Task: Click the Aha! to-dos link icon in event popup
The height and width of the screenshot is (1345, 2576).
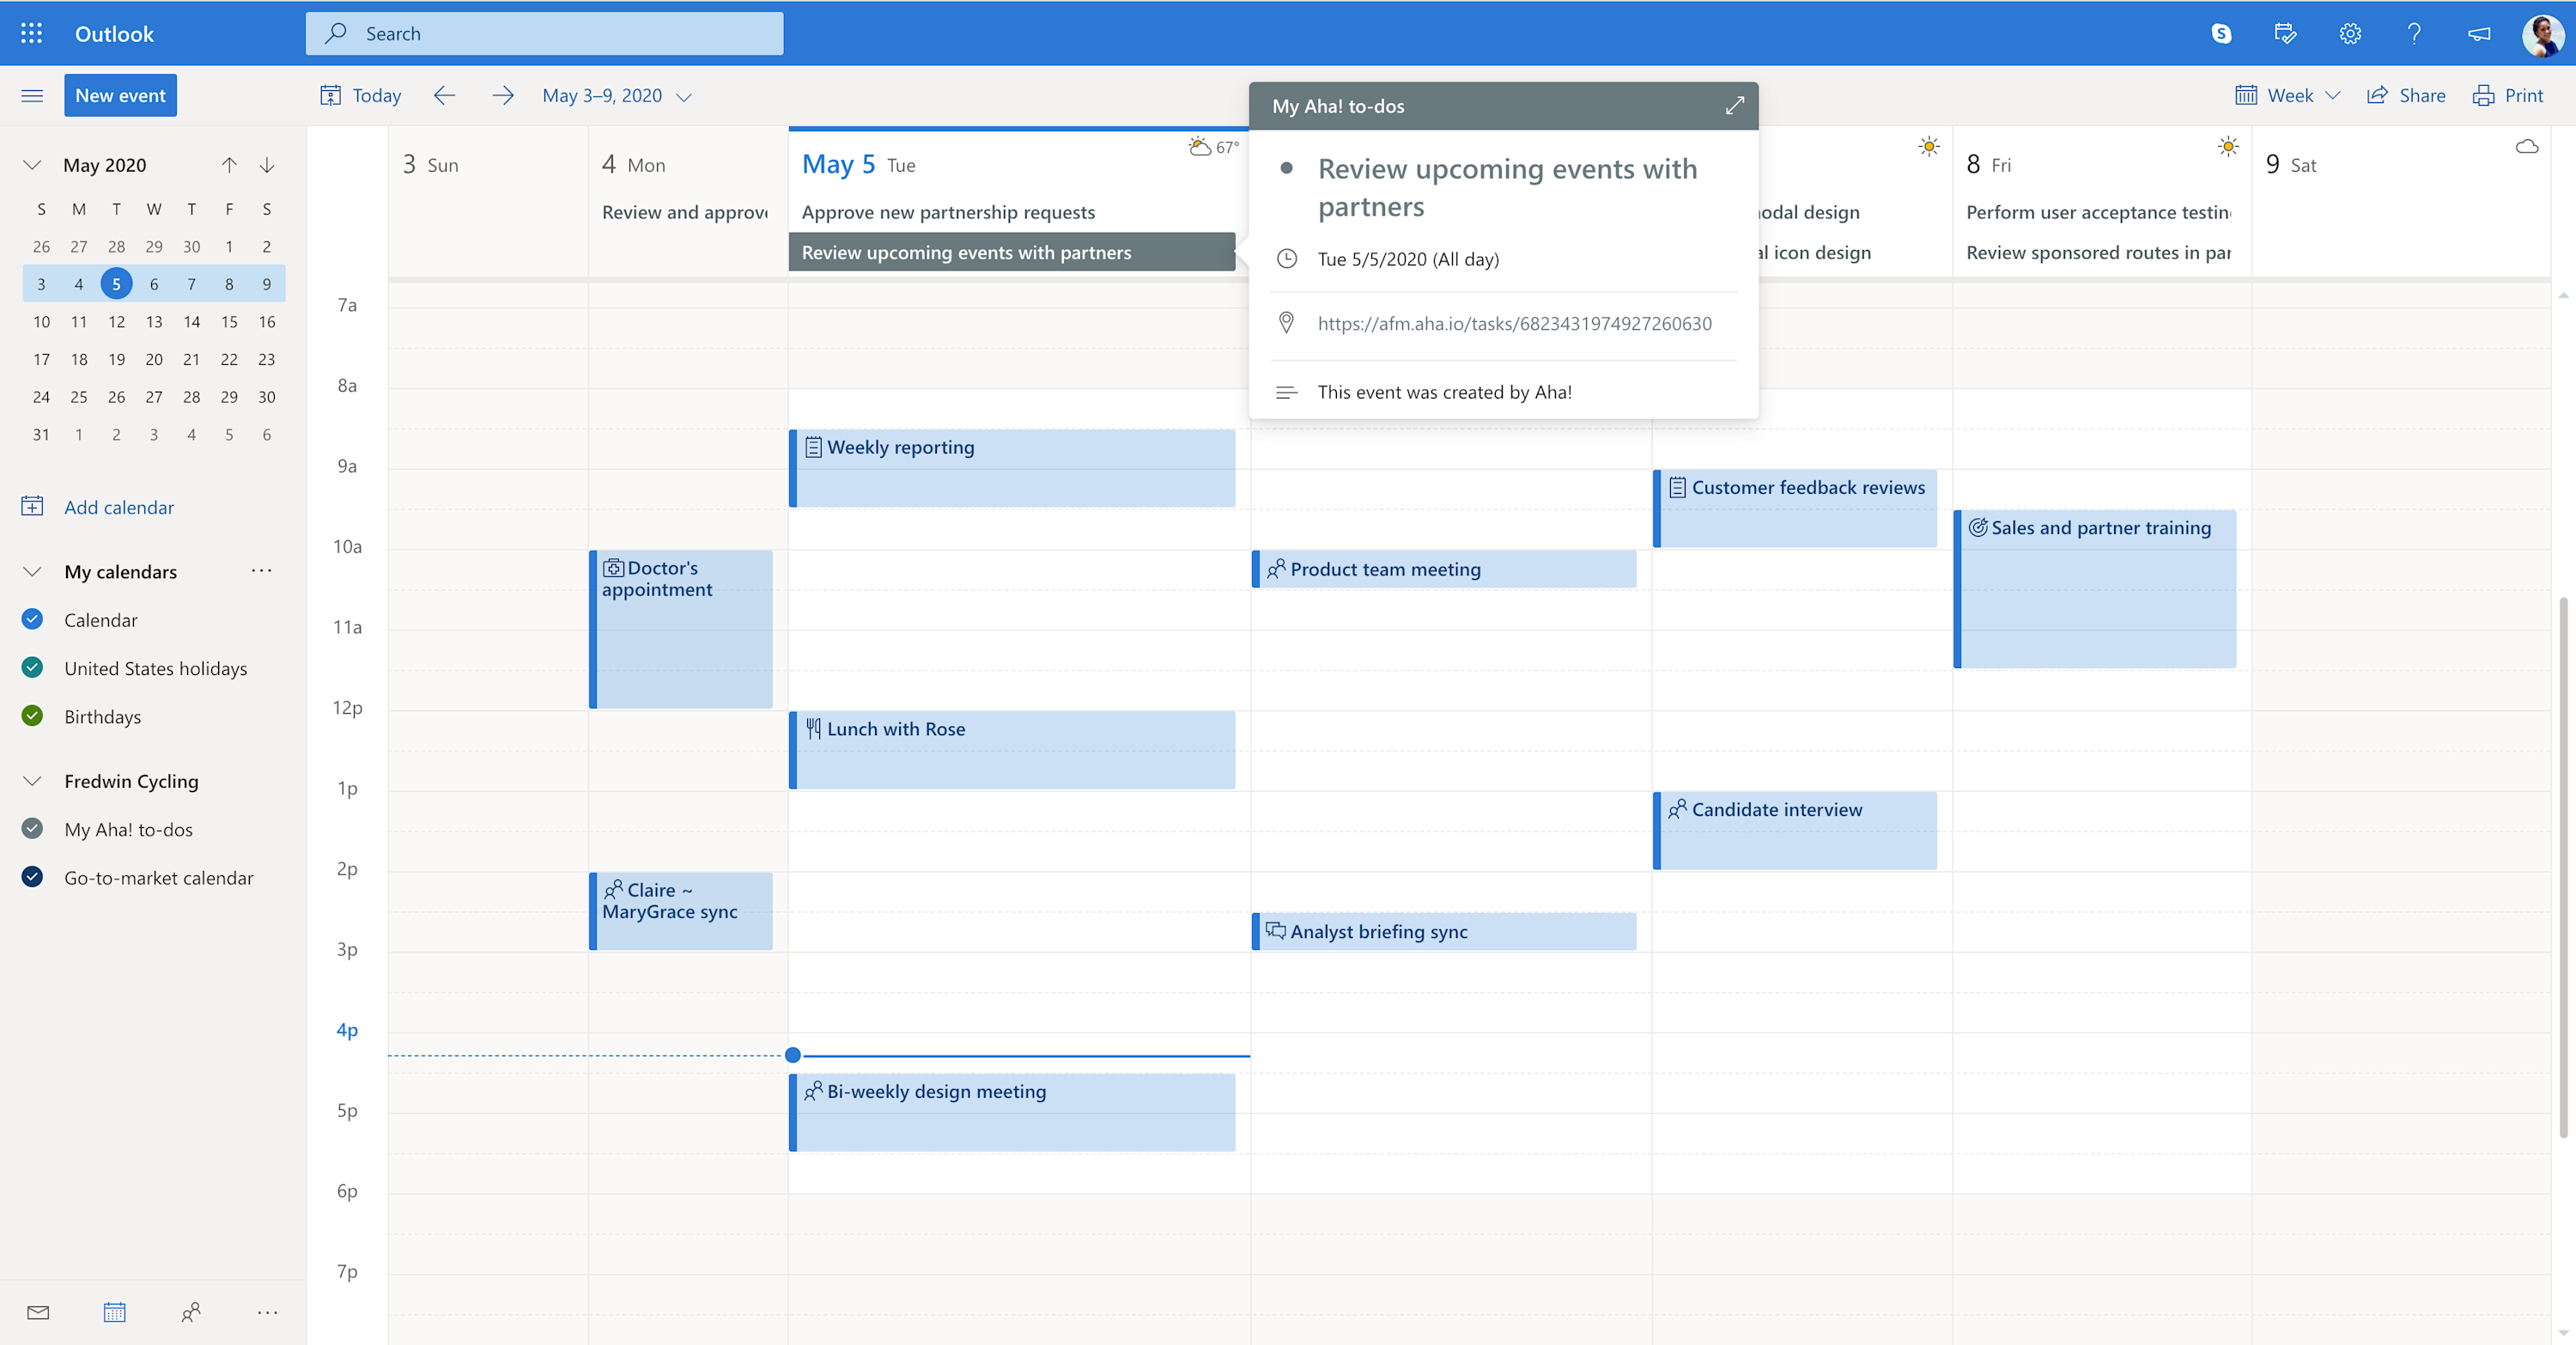Action: pyautogui.click(x=1286, y=324)
